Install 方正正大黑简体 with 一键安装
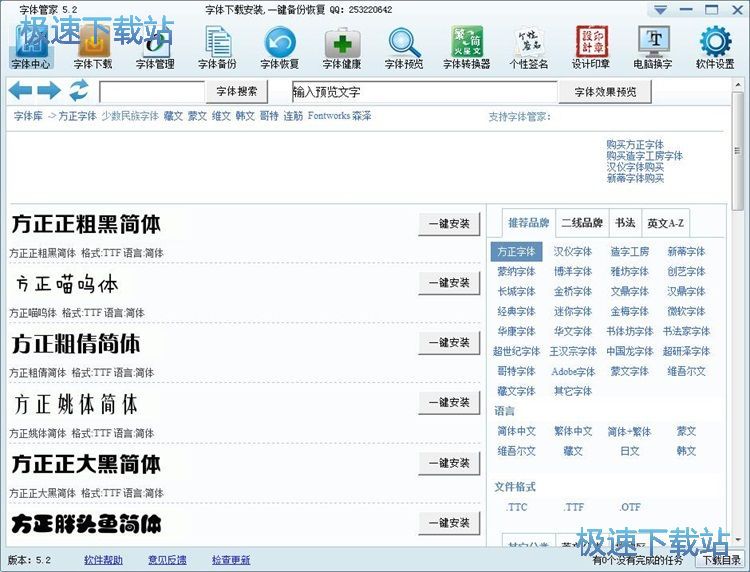 pos(449,463)
